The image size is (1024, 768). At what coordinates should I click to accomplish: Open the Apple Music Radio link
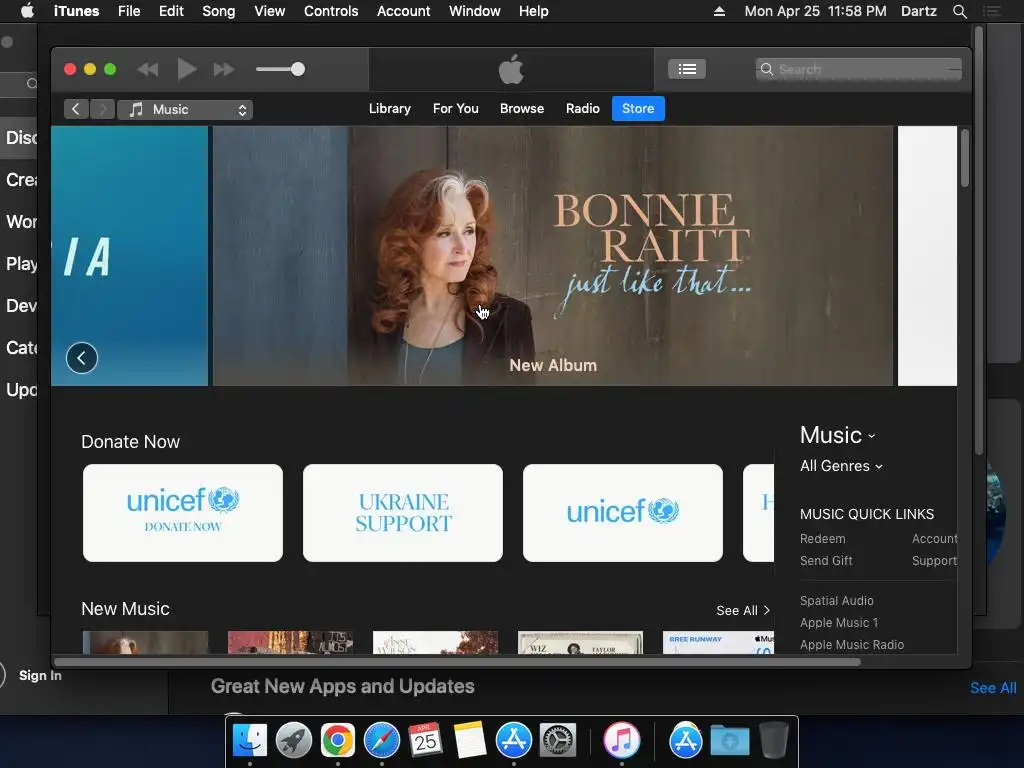(x=852, y=645)
